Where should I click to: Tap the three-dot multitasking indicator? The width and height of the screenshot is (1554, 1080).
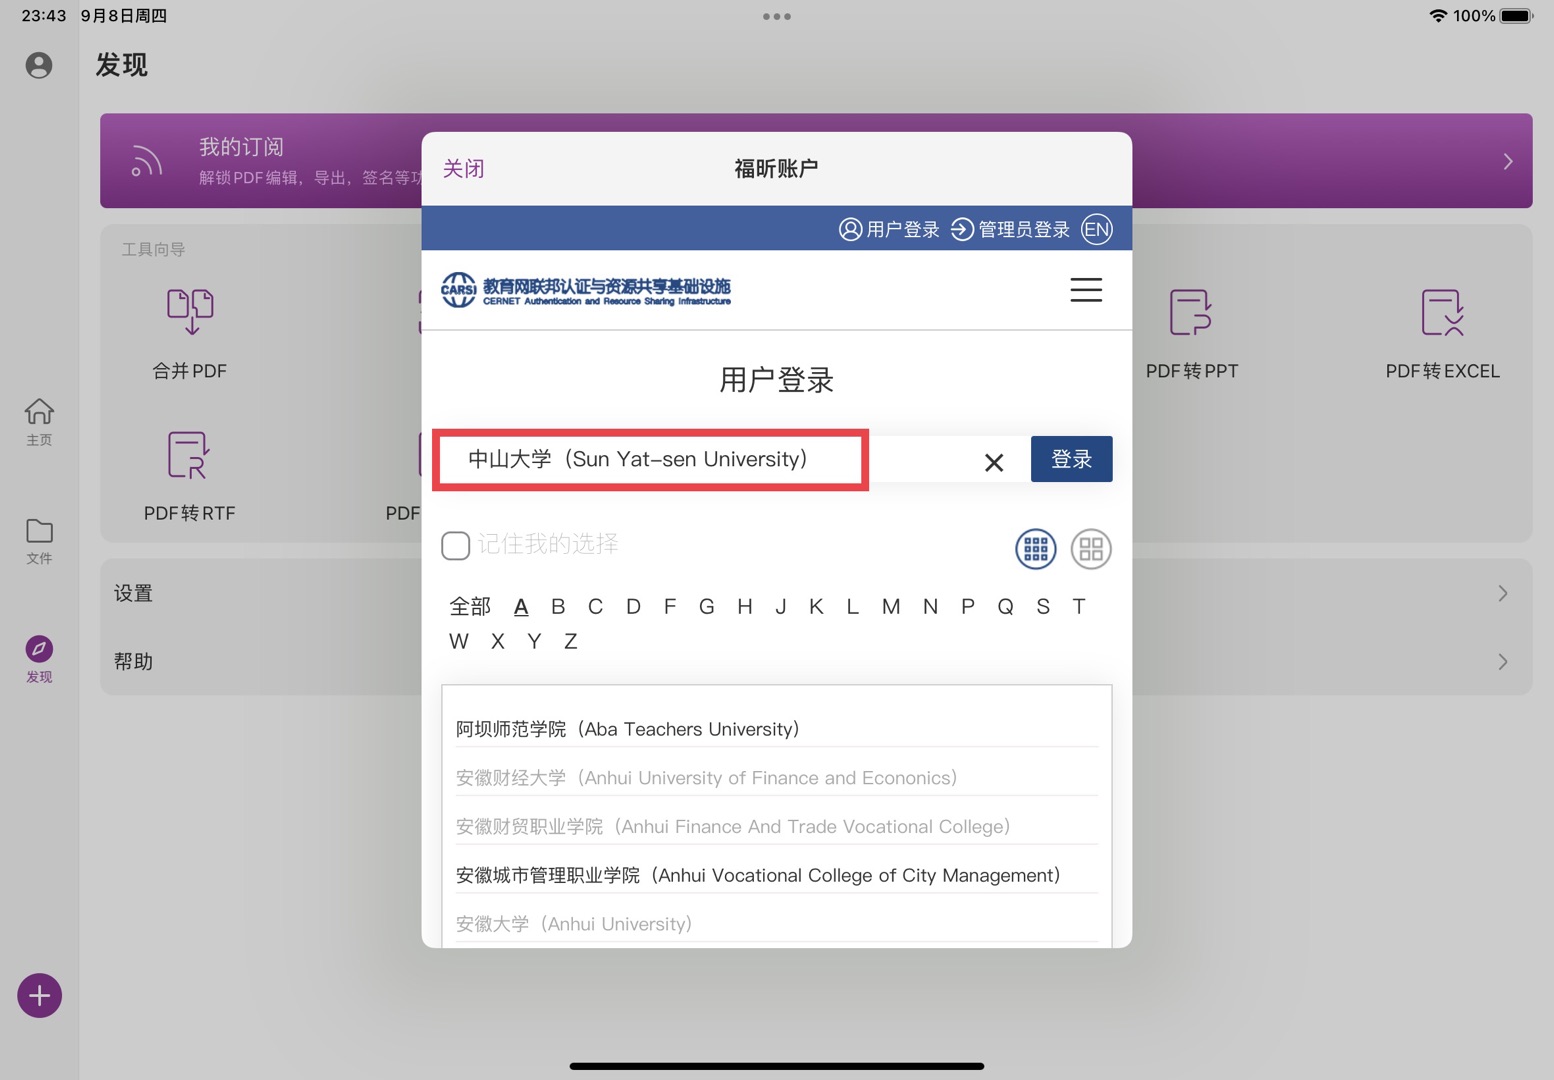(x=777, y=16)
